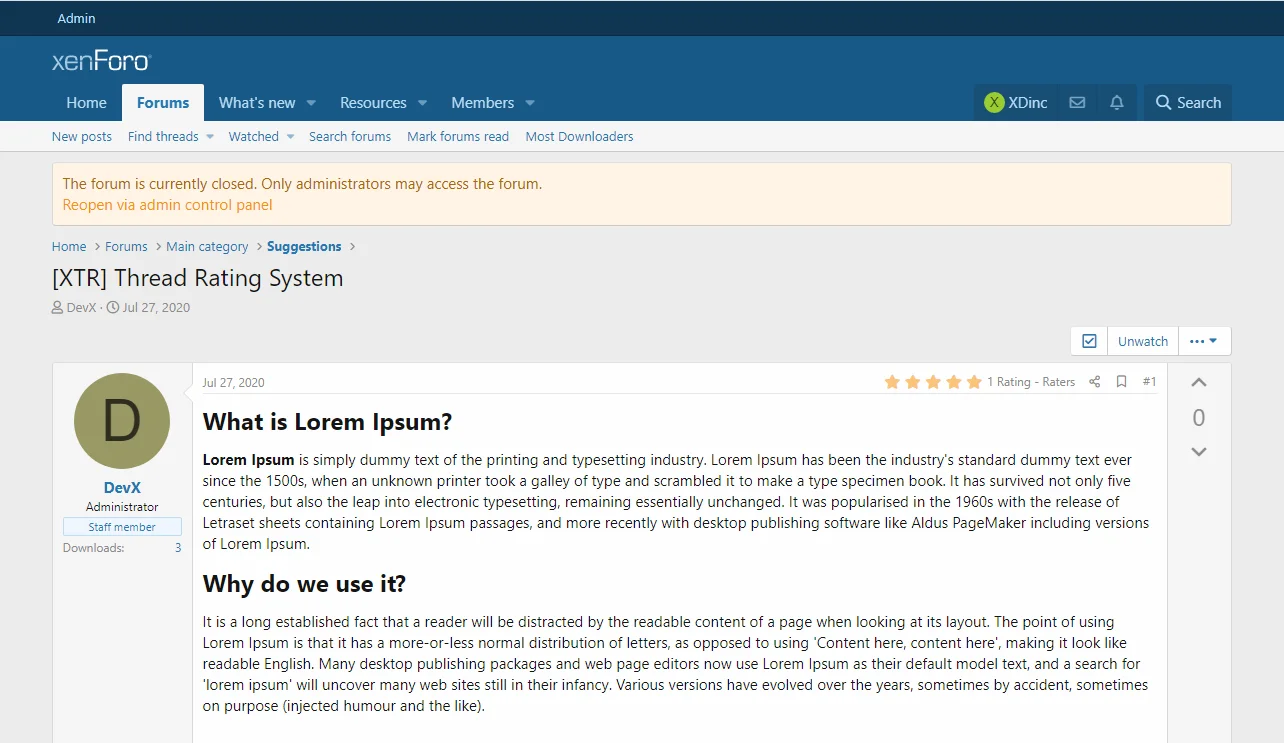Open the alerts bell icon
The width and height of the screenshot is (1284, 743).
pyautogui.click(x=1117, y=103)
